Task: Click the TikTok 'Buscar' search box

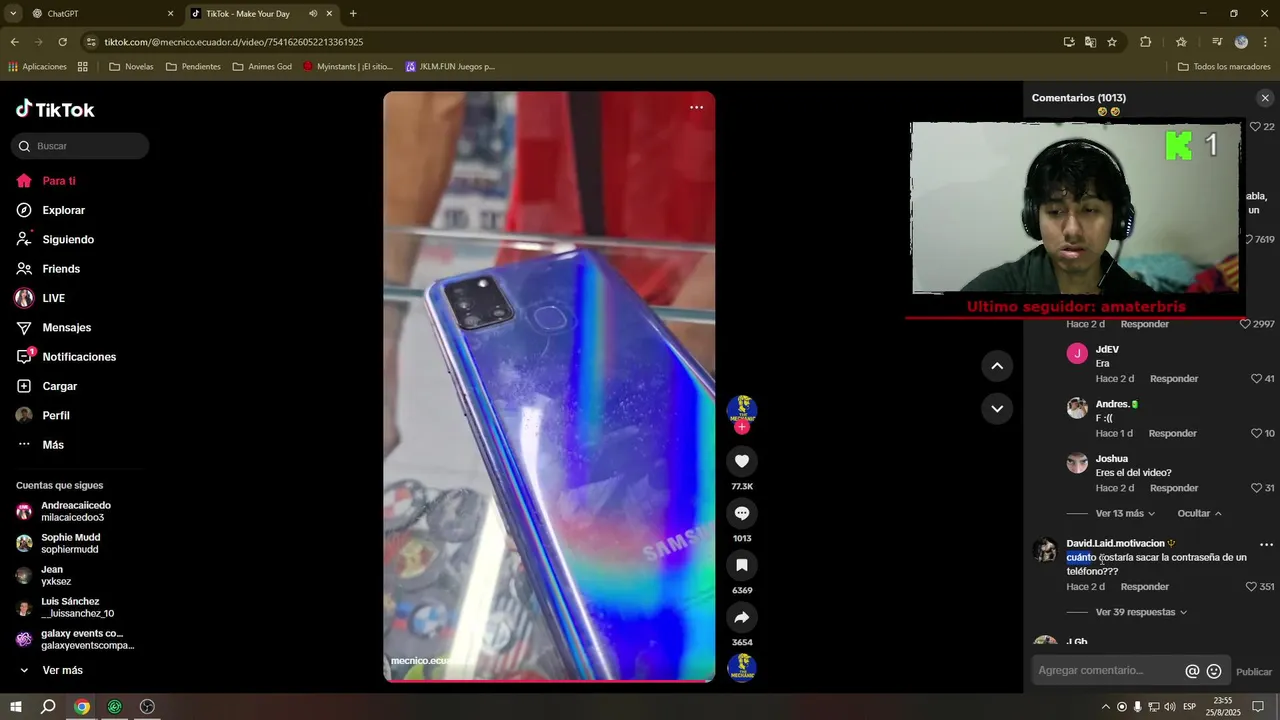Action: 80,146
